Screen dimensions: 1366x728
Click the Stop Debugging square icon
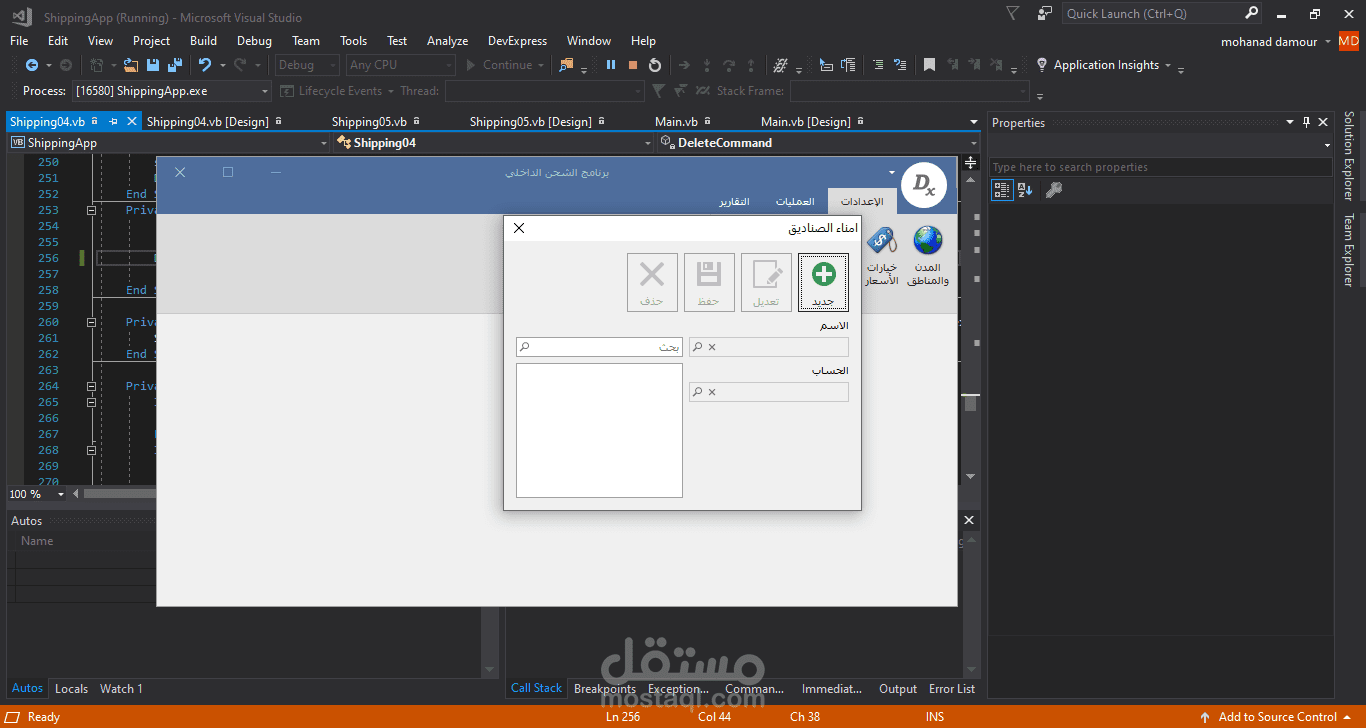click(x=632, y=65)
